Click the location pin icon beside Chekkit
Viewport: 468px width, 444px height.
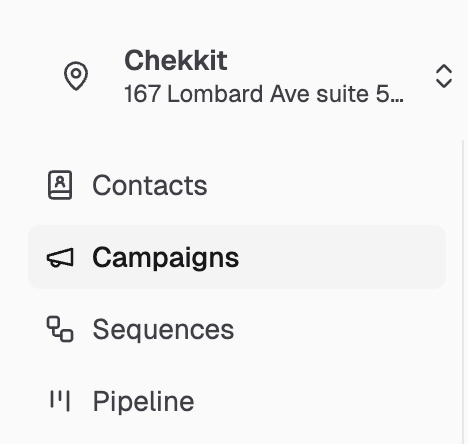[76, 76]
